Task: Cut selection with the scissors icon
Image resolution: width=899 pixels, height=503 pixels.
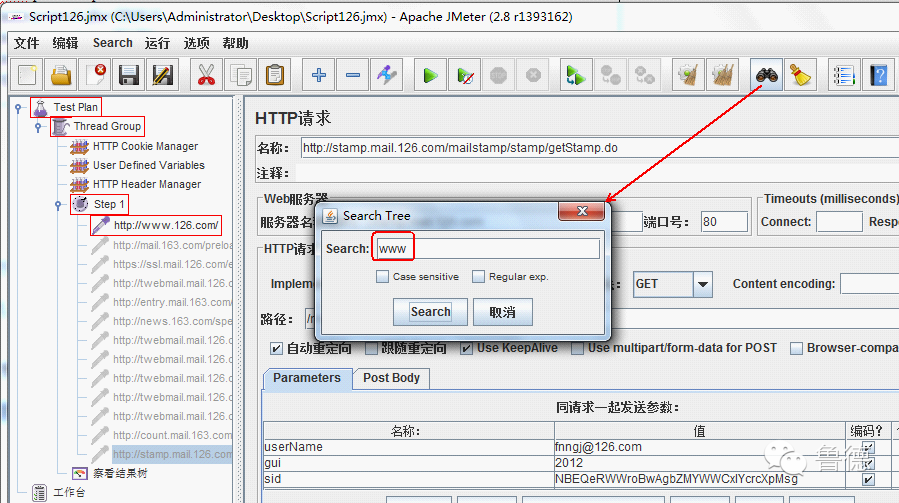Action: (206, 75)
